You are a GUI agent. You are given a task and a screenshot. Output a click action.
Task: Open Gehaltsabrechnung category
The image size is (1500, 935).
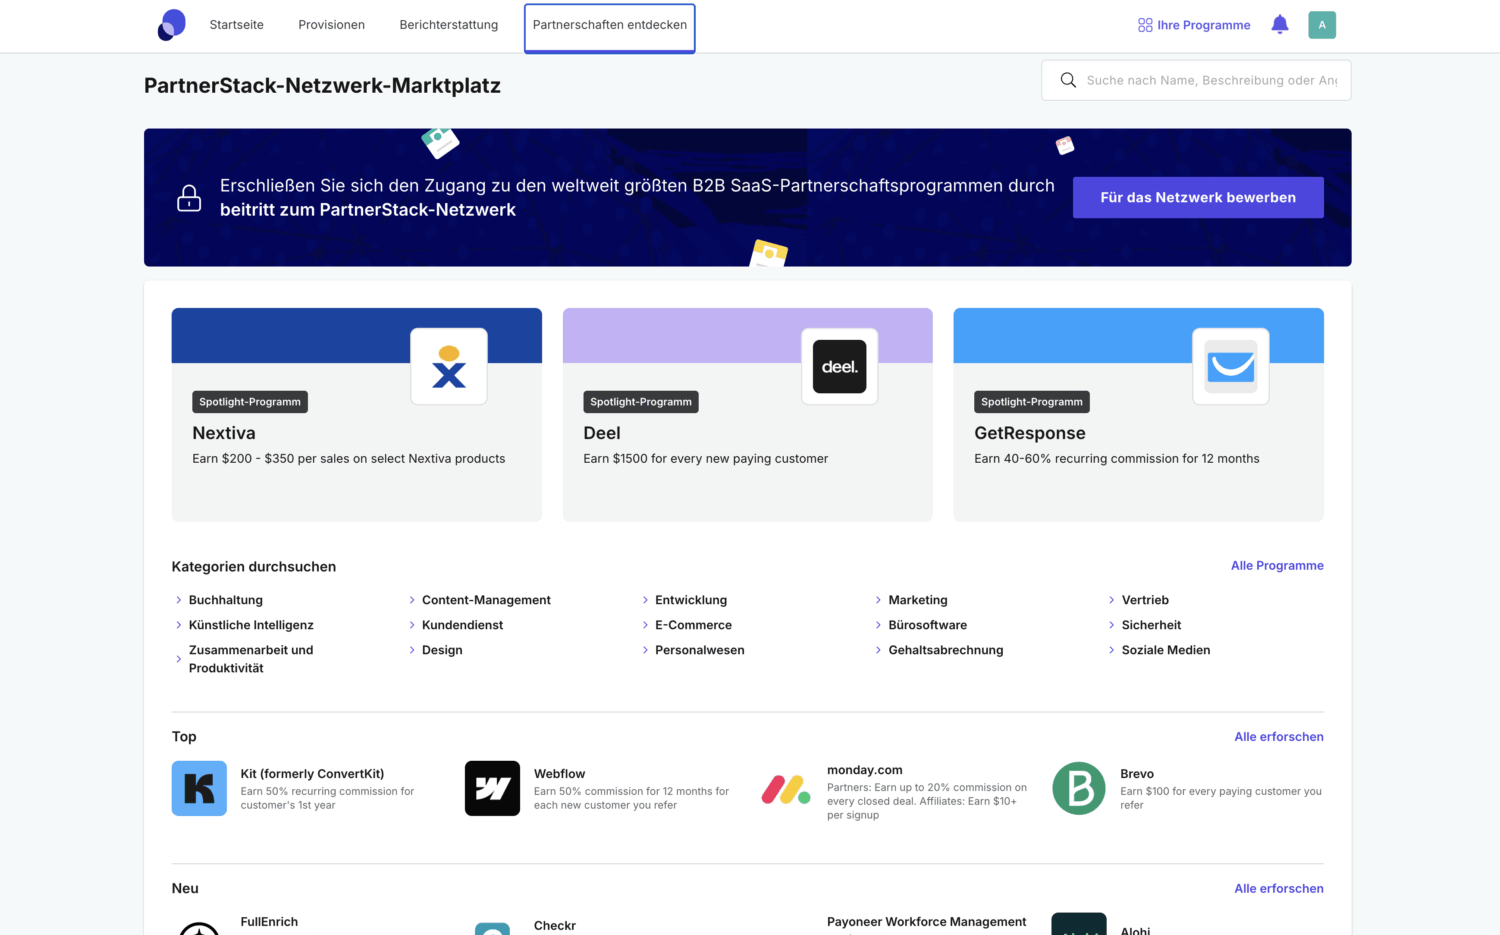click(x=946, y=650)
